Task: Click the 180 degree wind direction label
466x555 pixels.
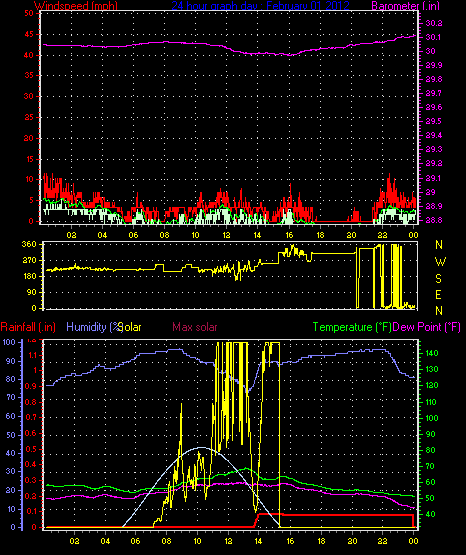Action: click(29, 276)
